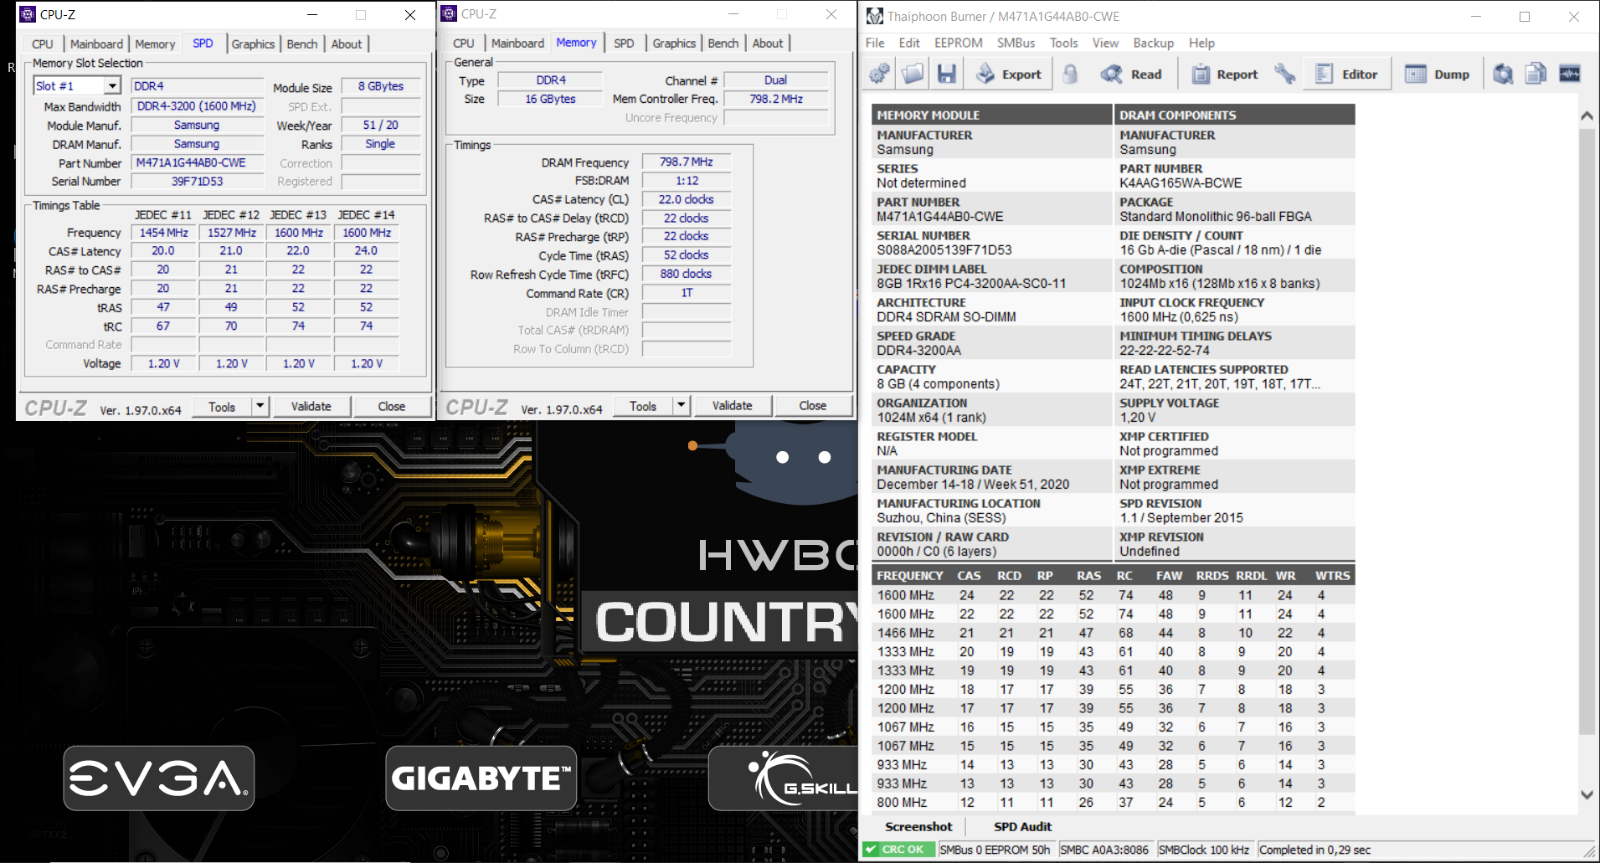This screenshot has width=1600, height=863.
Task: Click Validate button in CPU-Z Memory window
Action: (732, 405)
